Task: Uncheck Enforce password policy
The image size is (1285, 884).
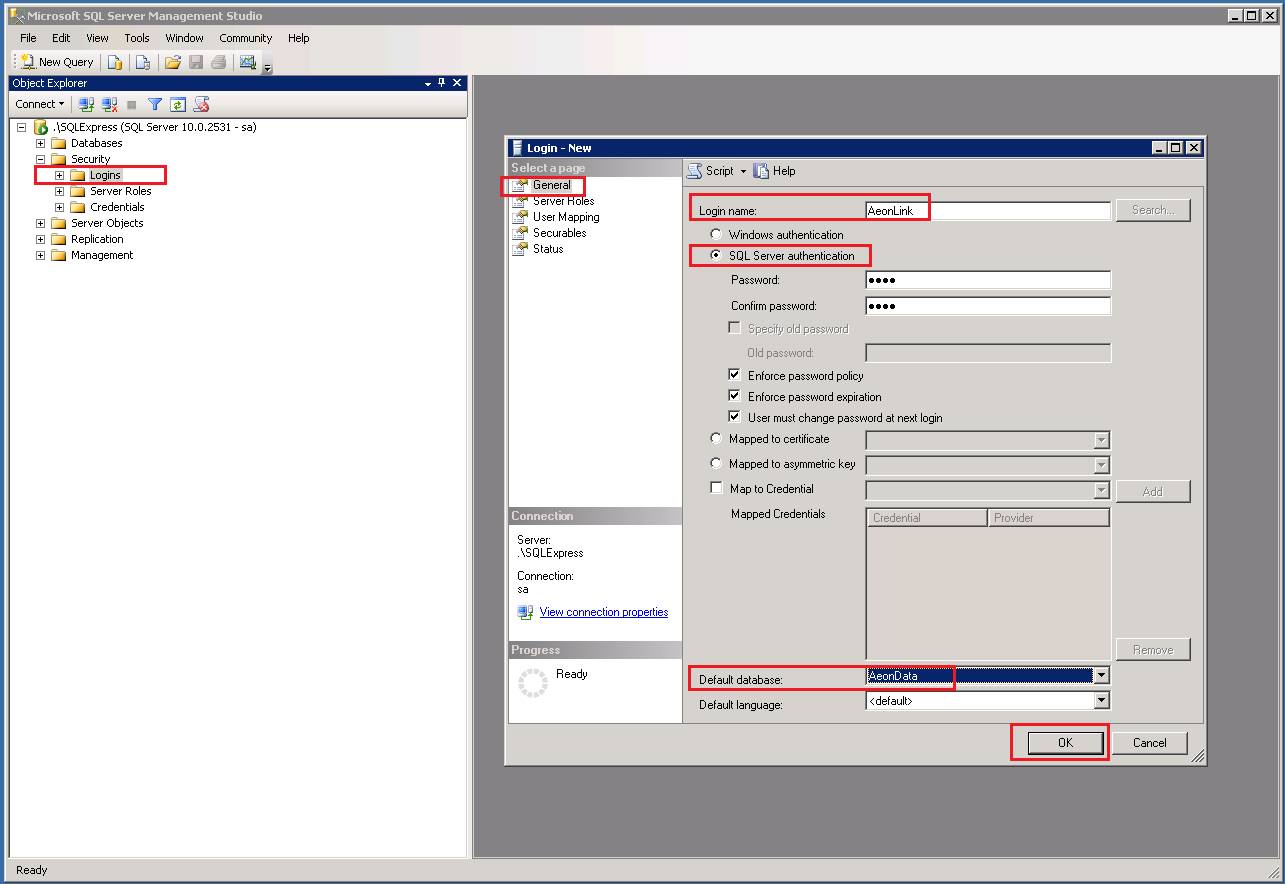Action: click(735, 375)
